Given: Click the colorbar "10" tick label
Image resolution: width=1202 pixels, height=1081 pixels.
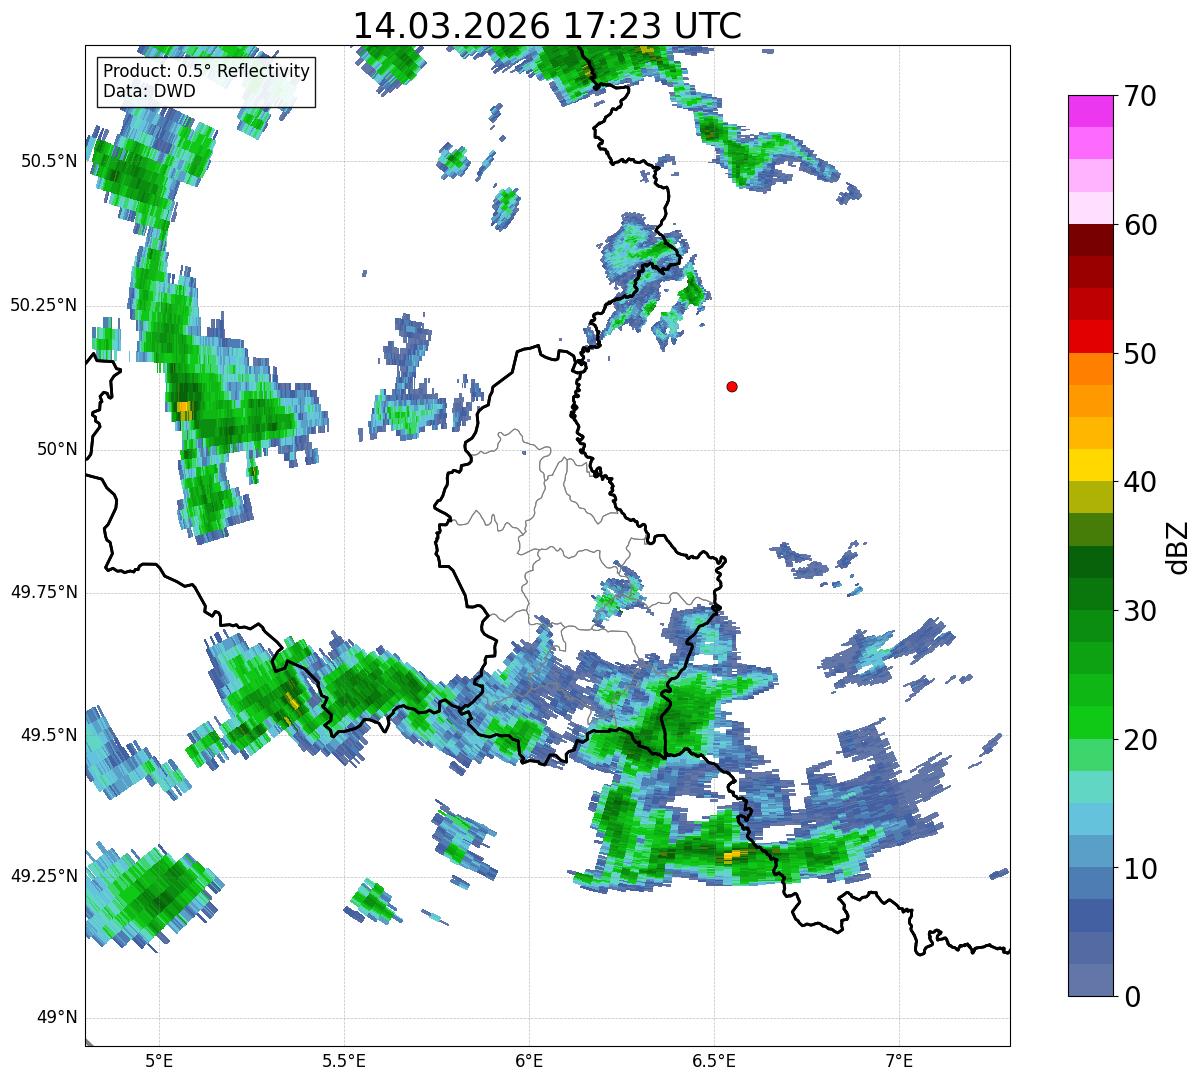Looking at the screenshot, I should 1140,868.
